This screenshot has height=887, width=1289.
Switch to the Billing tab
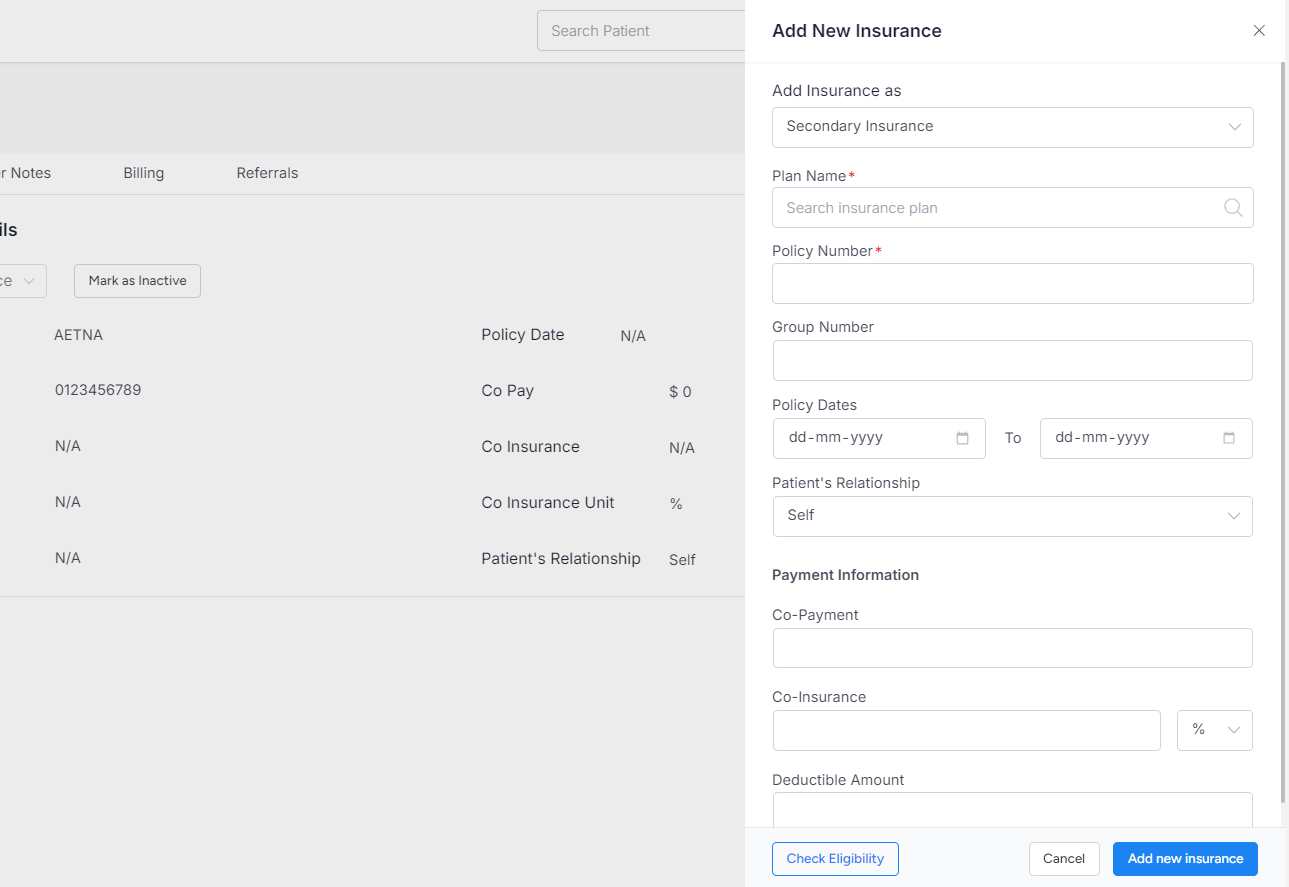(143, 173)
